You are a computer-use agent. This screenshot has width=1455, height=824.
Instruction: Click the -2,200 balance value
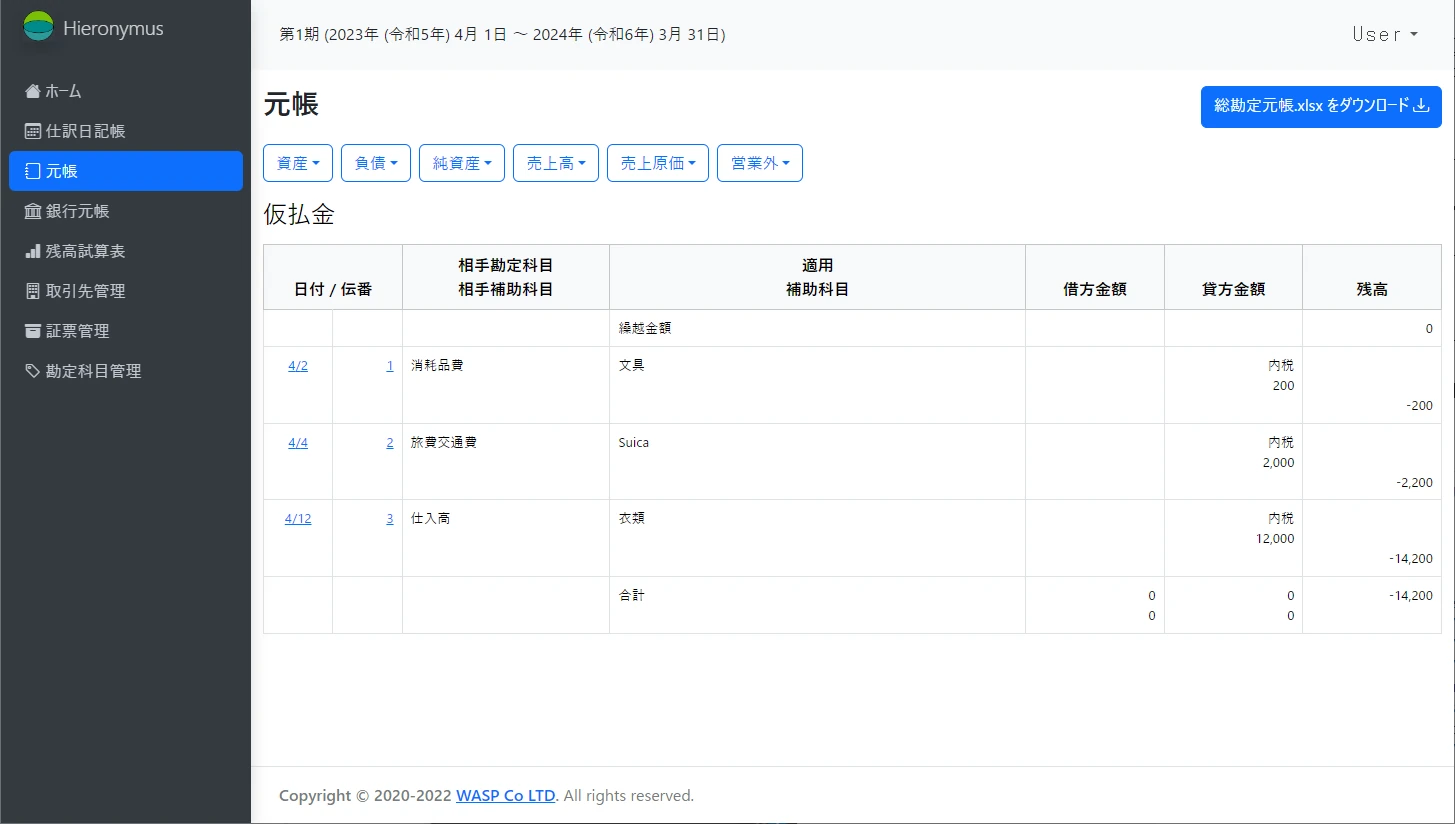[1414, 483]
